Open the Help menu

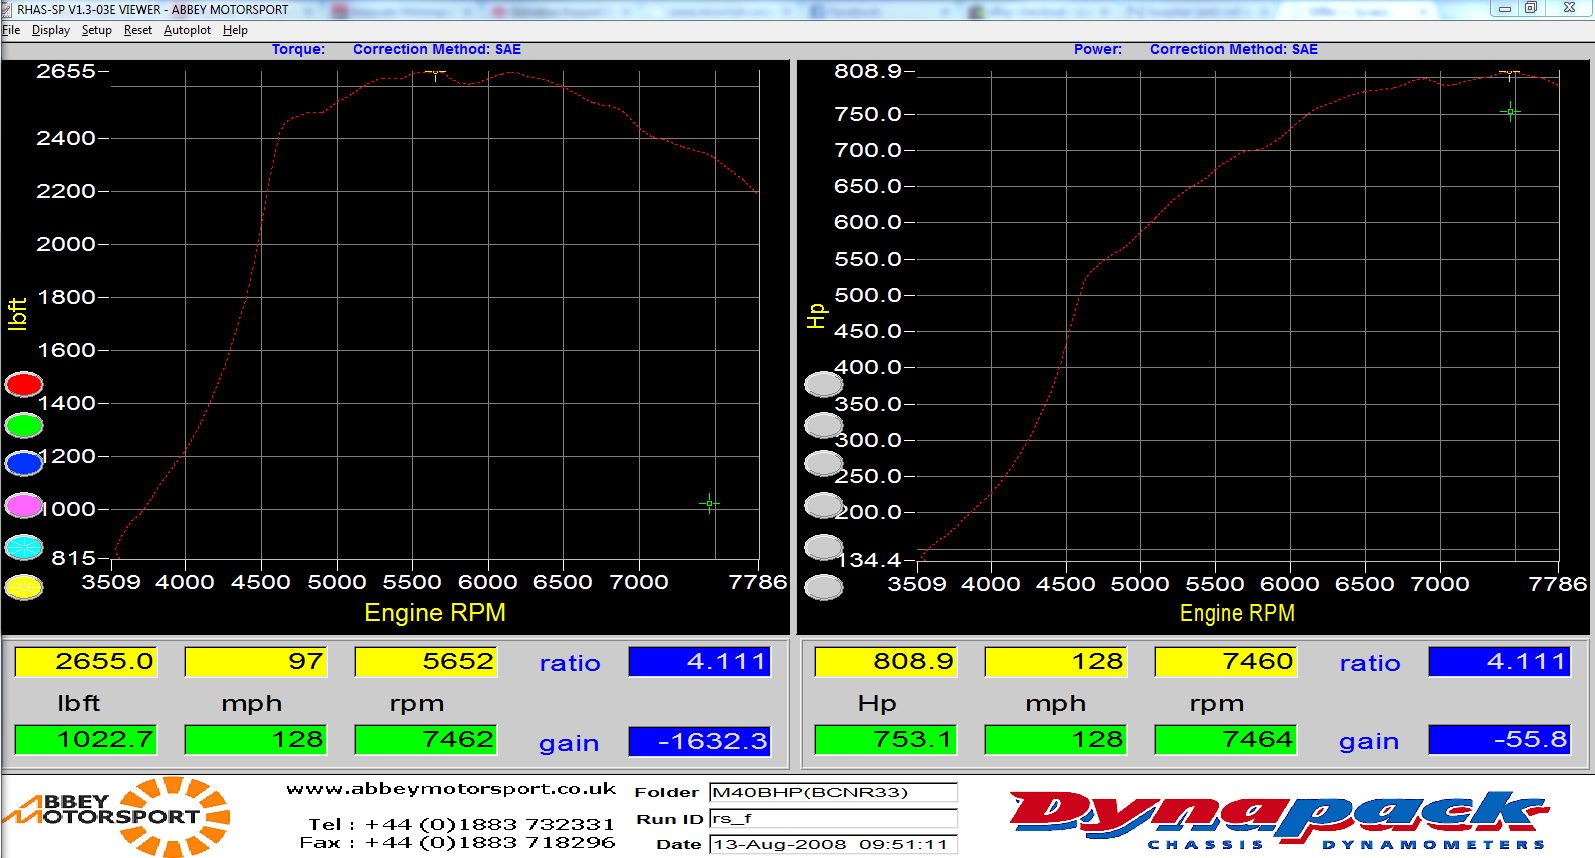tap(235, 30)
